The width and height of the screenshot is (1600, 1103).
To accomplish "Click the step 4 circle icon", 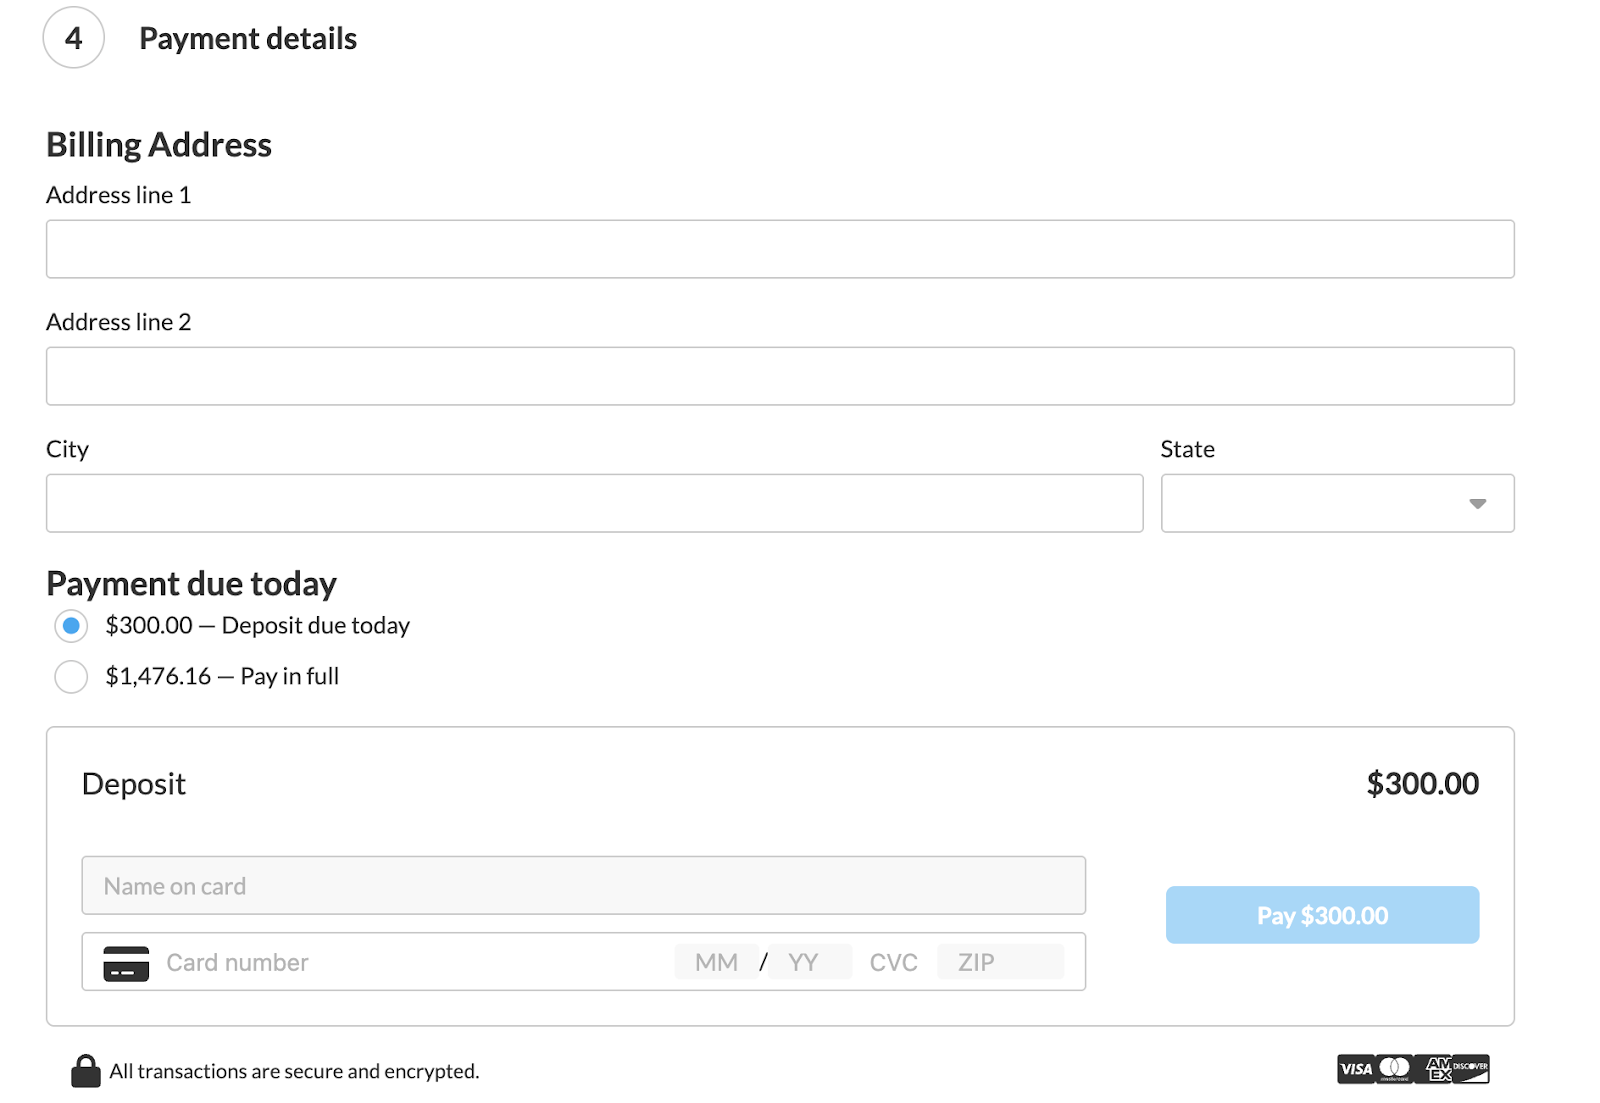I will coord(74,38).
